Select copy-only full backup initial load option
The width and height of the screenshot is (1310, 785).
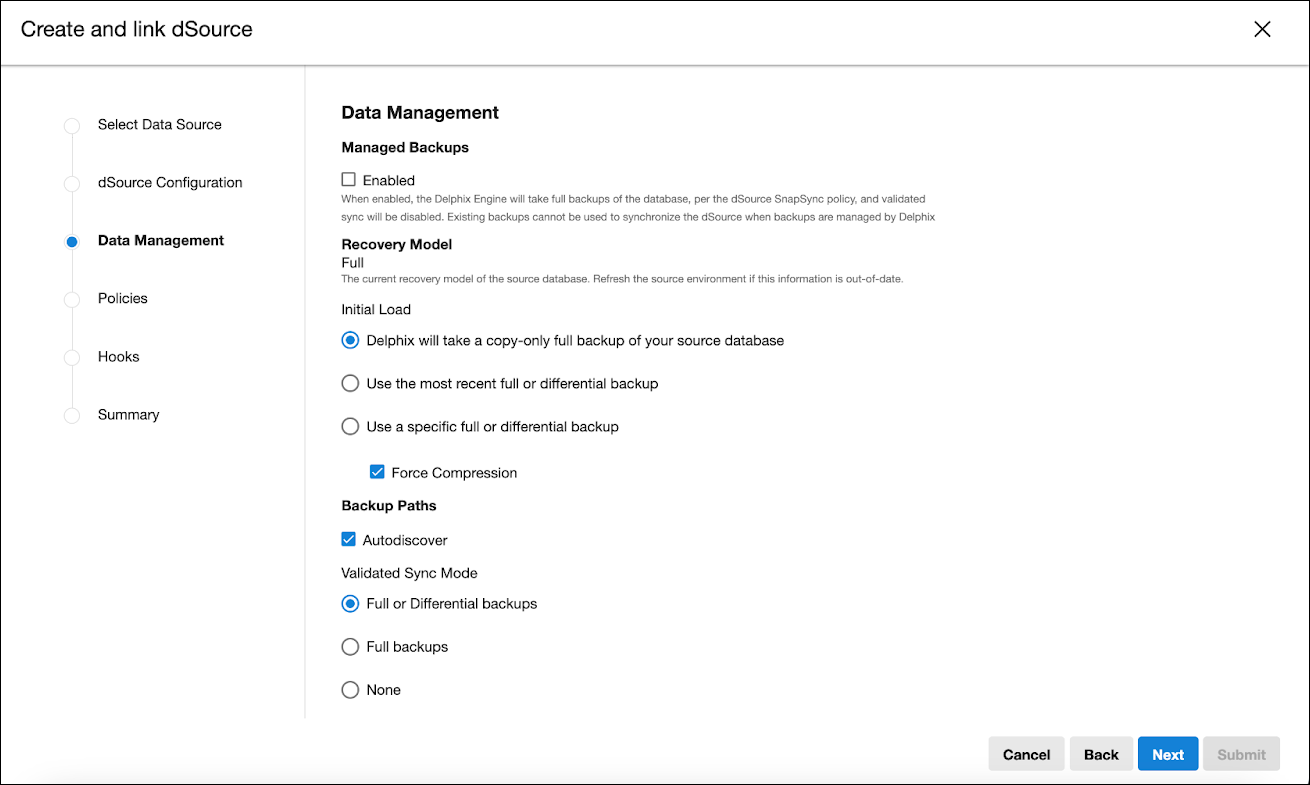[350, 340]
